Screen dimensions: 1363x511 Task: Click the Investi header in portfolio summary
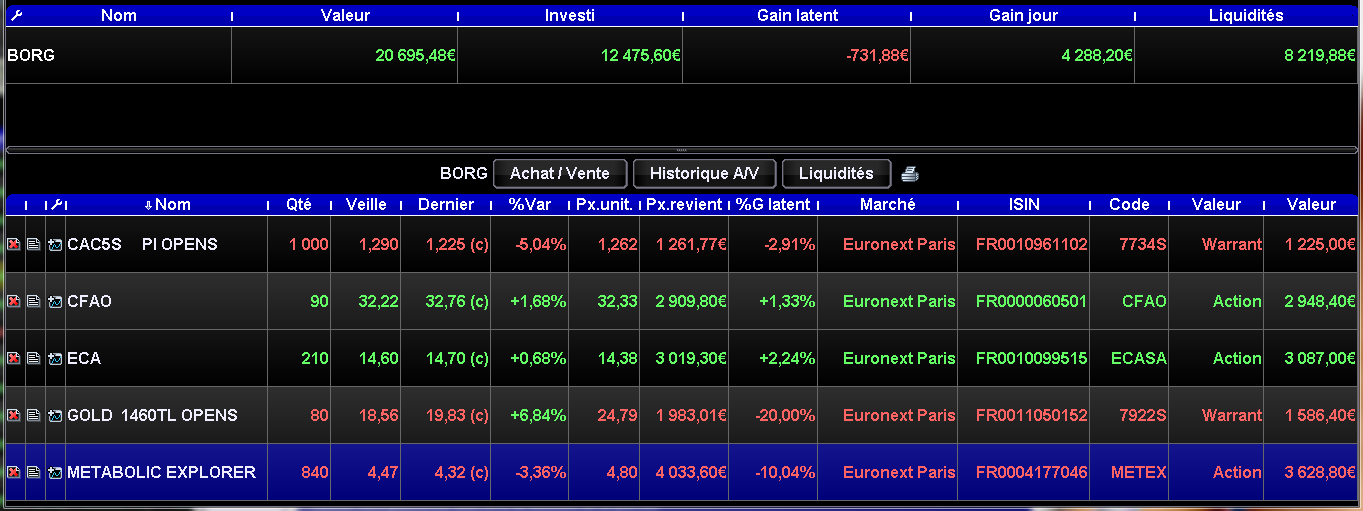coord(570,16)
